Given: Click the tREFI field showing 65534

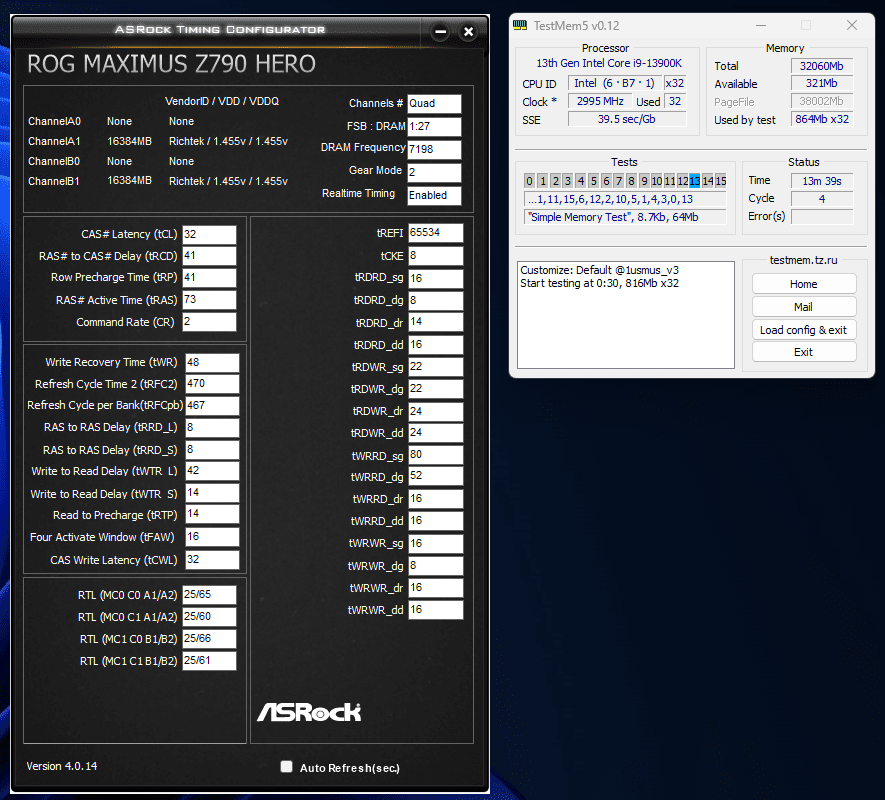Looking at the screenshot, I should pos(435,233).
